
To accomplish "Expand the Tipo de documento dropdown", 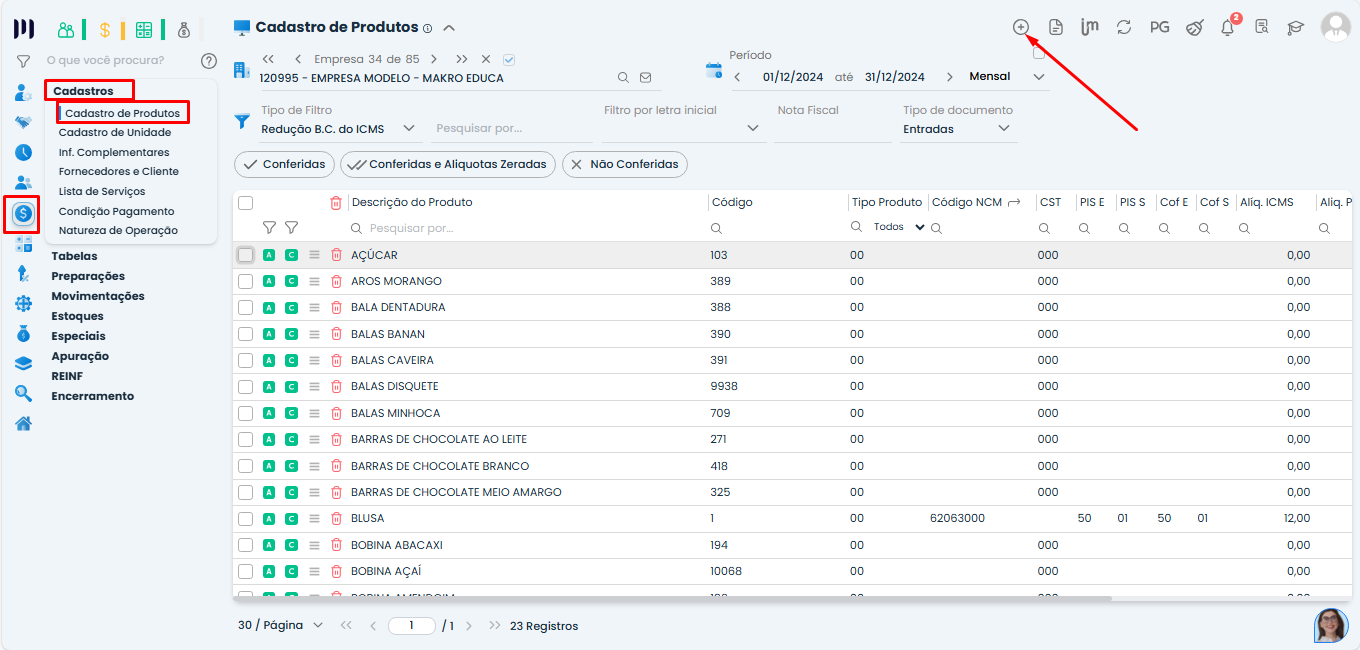I will tap(957, 129).
